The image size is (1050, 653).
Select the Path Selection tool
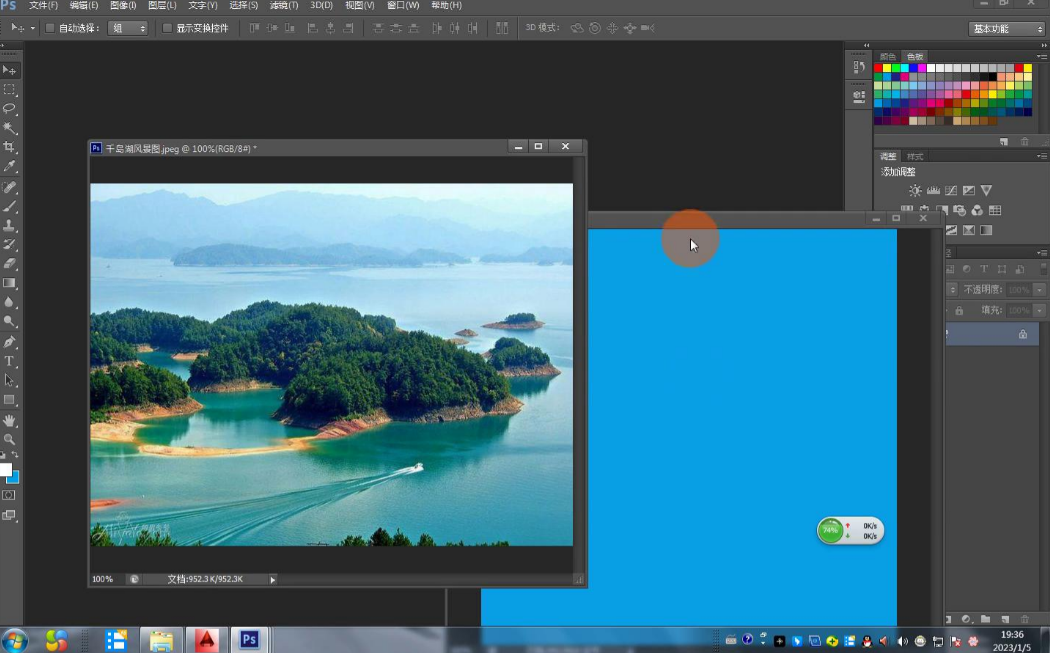click(x=9, y=380)
